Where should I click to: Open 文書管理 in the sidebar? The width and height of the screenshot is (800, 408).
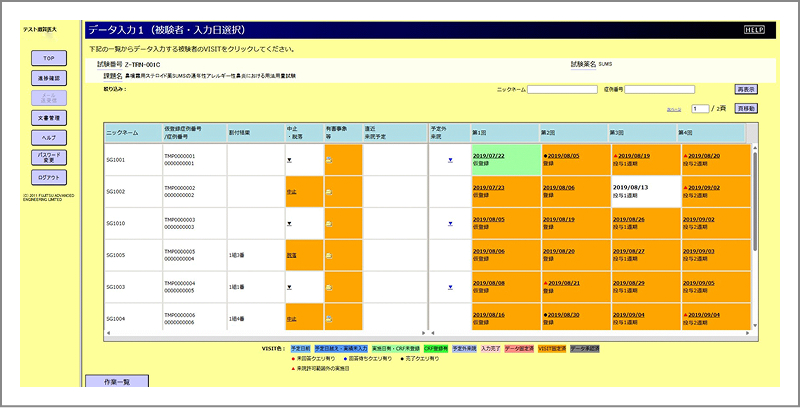click(48, 118)
